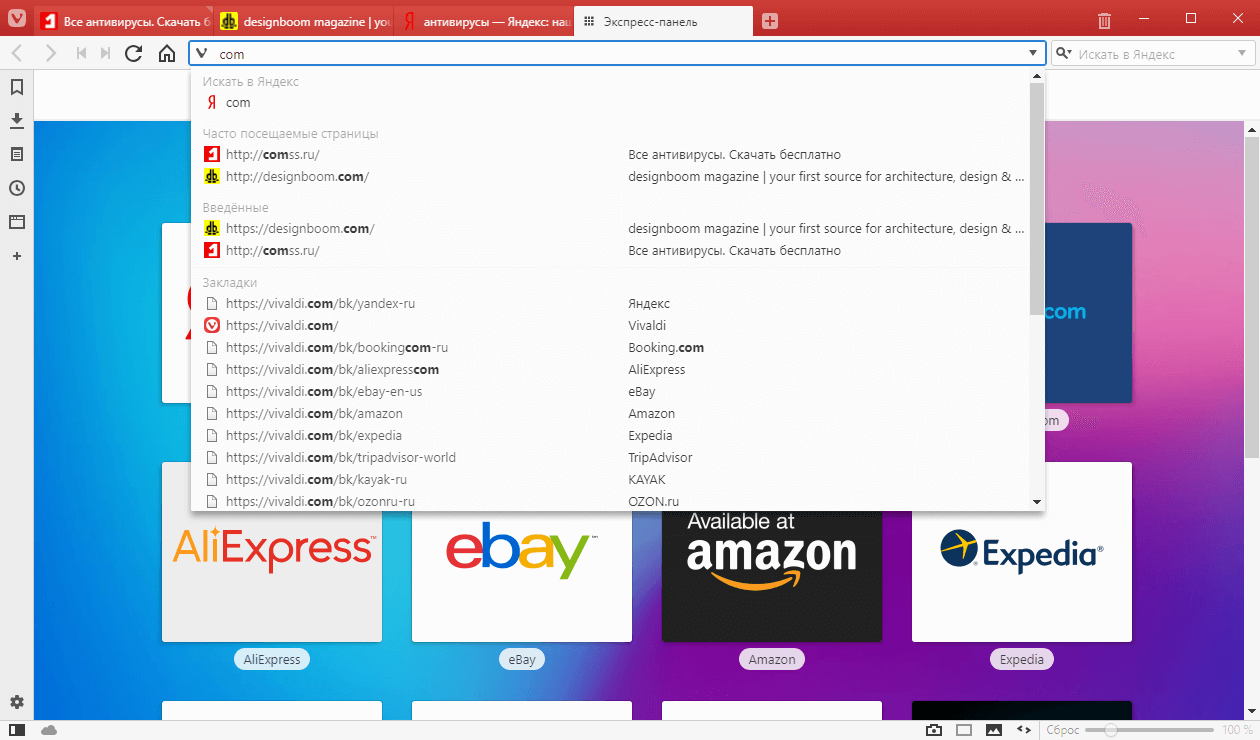The image size is (1260, 740).
Task: Select the Экспресс-панель tab
Action: pyautogui.click(x=664, y=21)
